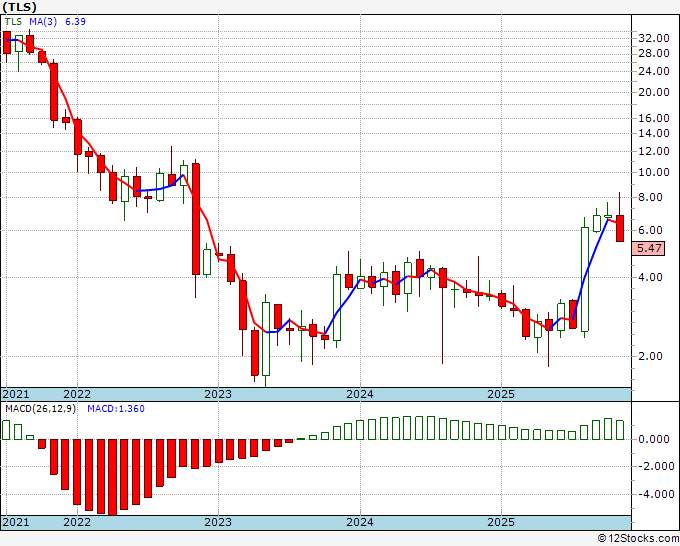Click the MACD(26,12,9) indicator label
The height and width of the screenshot is (546, 680).
click(40, 409)
